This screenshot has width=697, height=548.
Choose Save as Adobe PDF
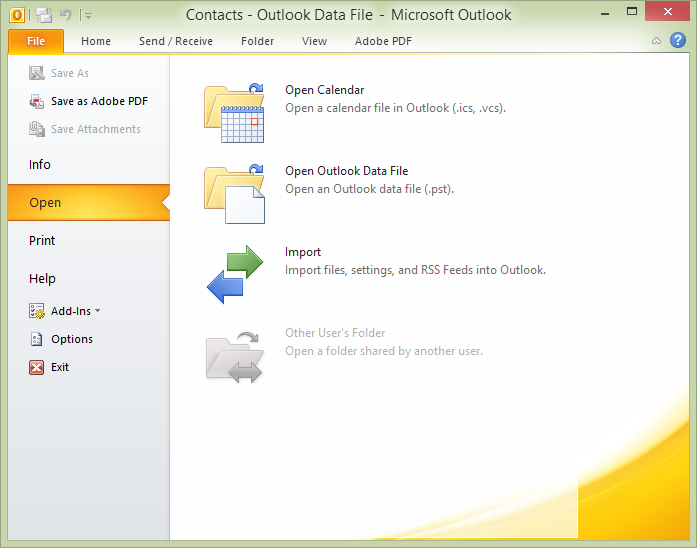[x=100, y=101]
